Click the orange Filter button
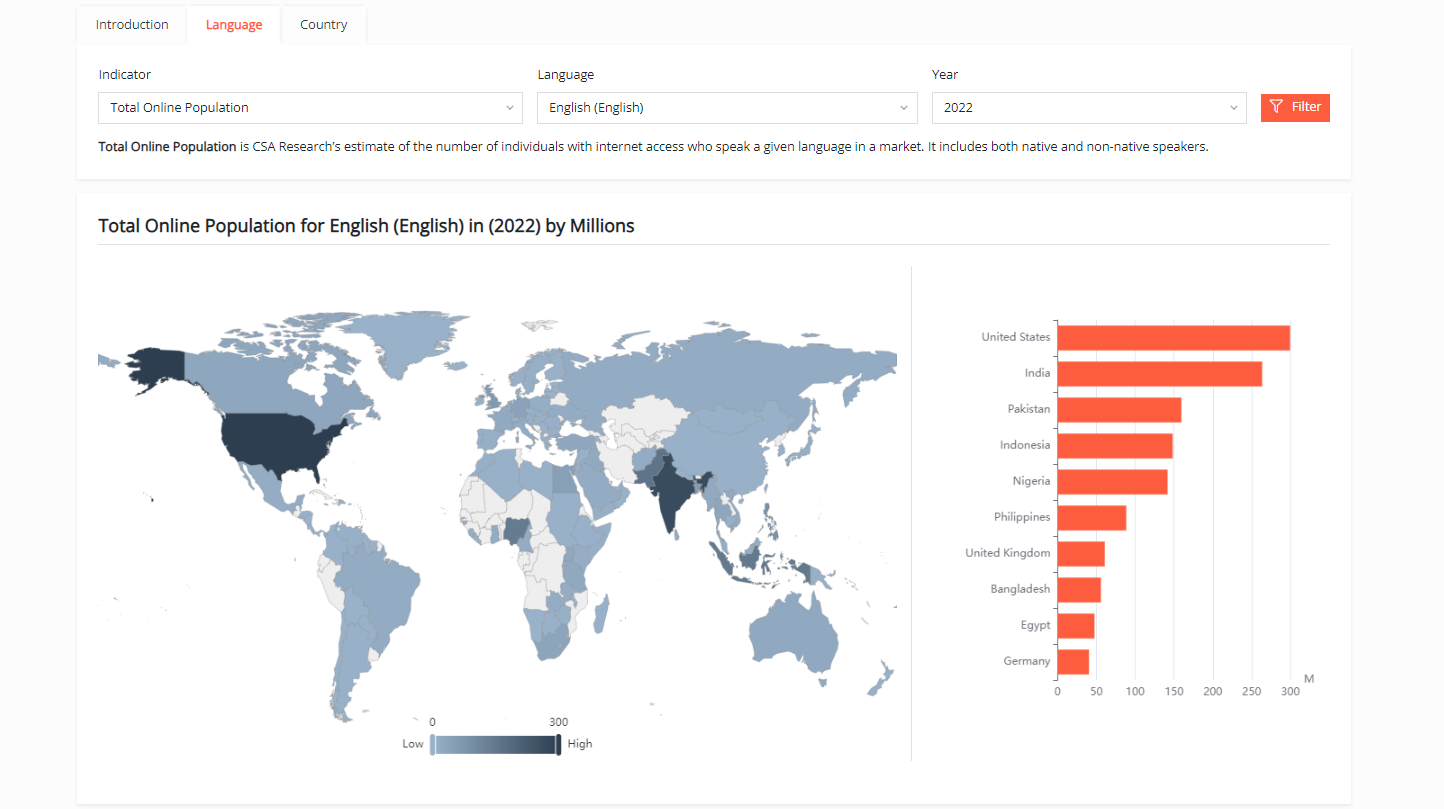 pos(1295,107)
